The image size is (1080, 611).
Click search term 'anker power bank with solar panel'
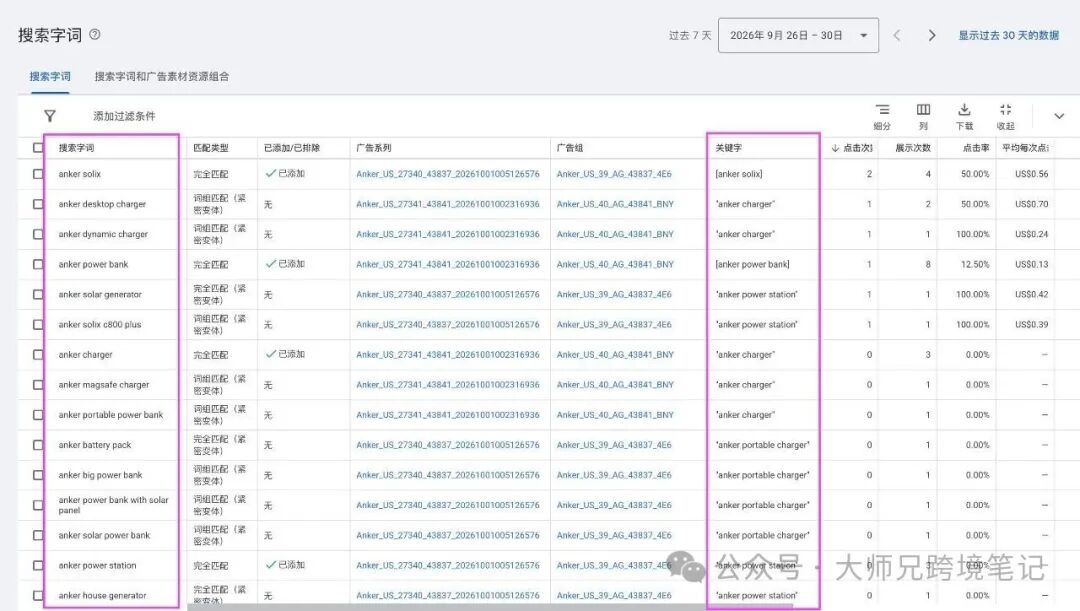(x=114, y=505)
